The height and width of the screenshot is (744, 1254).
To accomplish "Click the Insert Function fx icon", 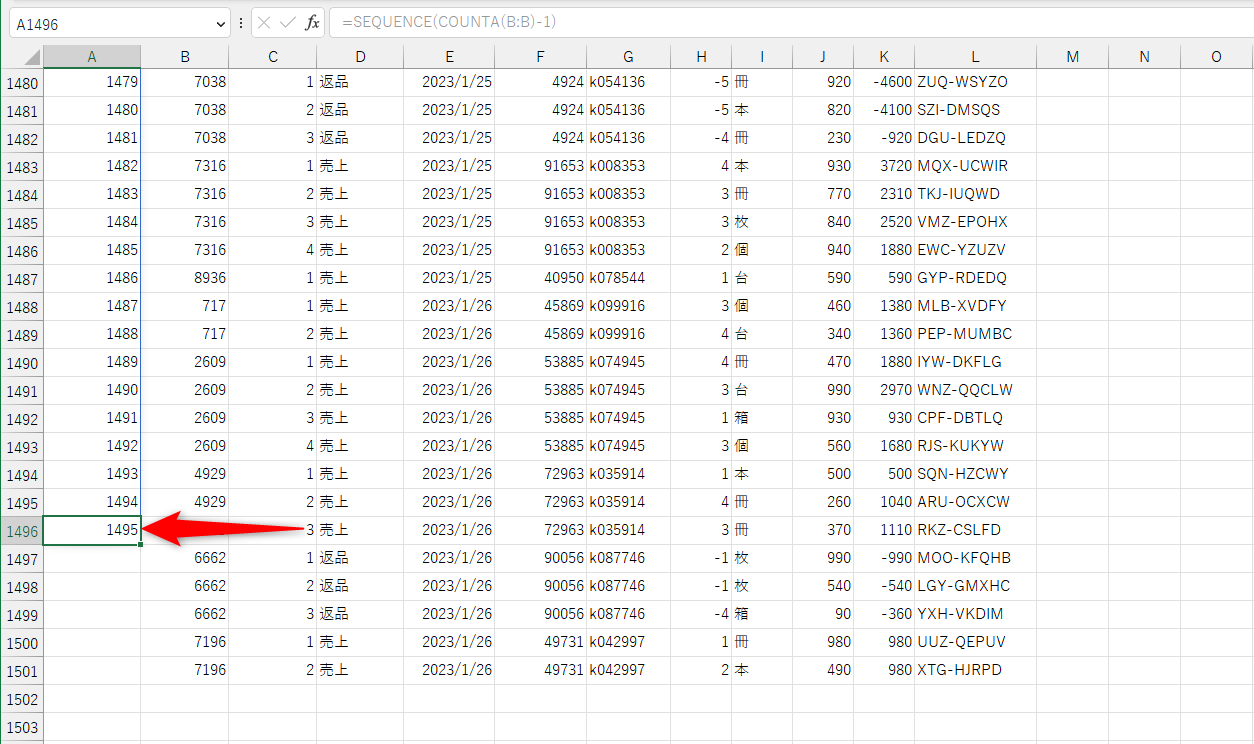I will click(312, 23).
